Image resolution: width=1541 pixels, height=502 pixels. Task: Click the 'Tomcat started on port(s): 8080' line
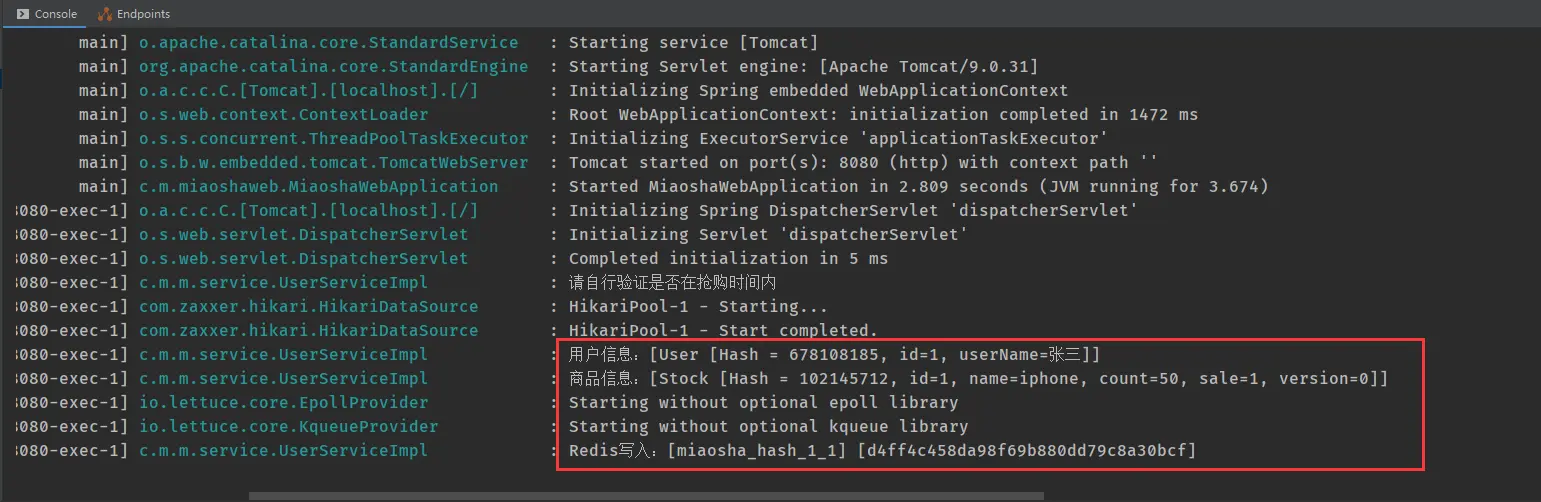tap(862, 162)
